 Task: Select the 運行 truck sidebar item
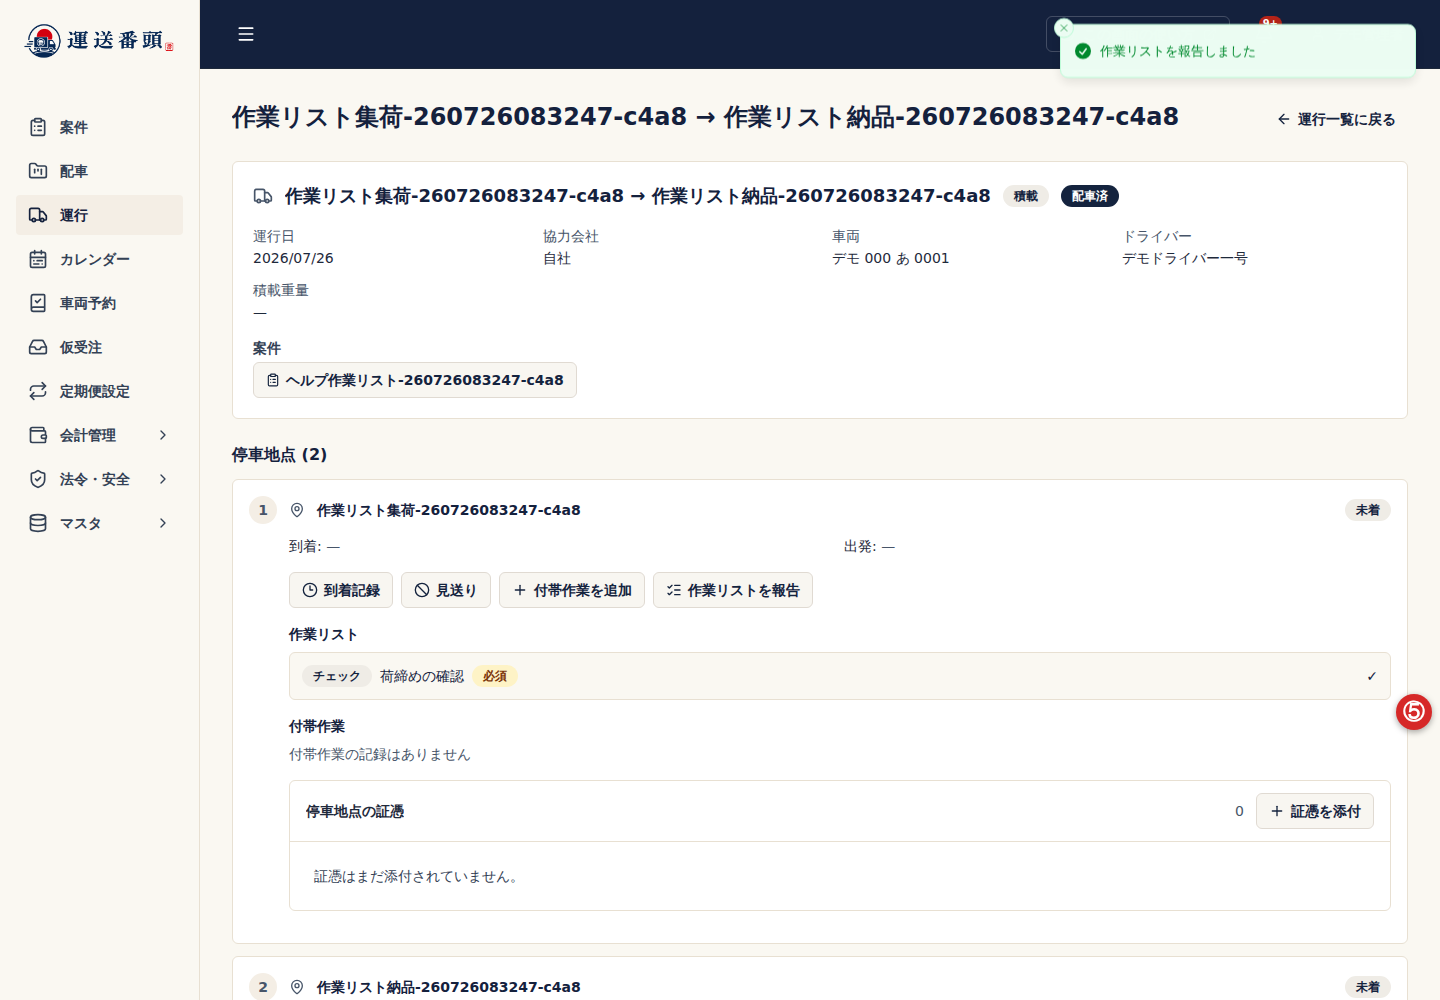point(99,215)
